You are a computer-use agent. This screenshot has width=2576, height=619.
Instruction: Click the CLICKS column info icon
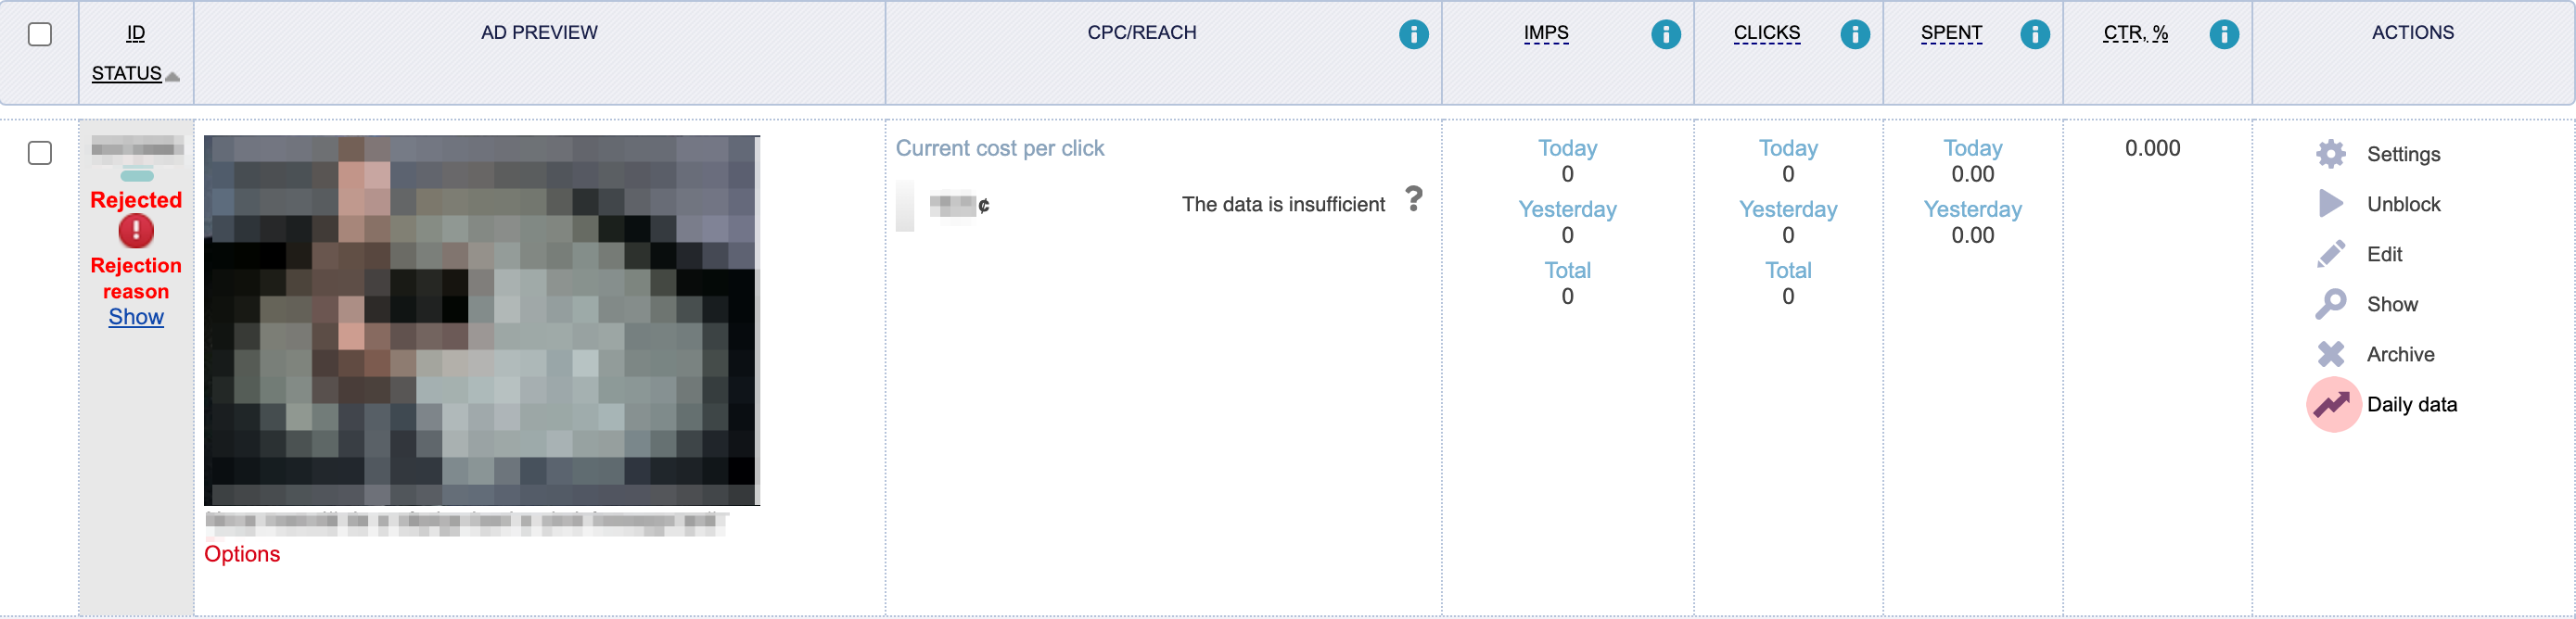click(x=1854, y=34)
